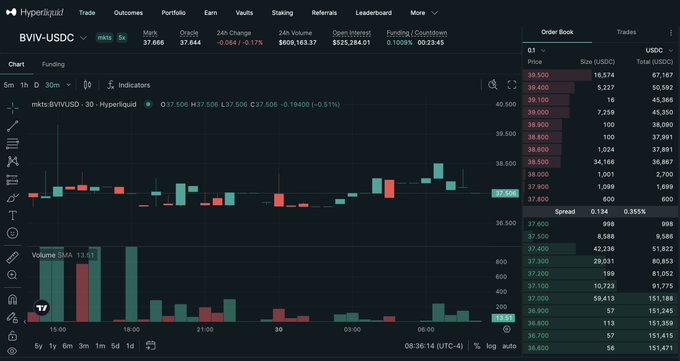This screenshot has height=361, width=680.
Task: Select the ruler measure tool
Action: (13, 257)
